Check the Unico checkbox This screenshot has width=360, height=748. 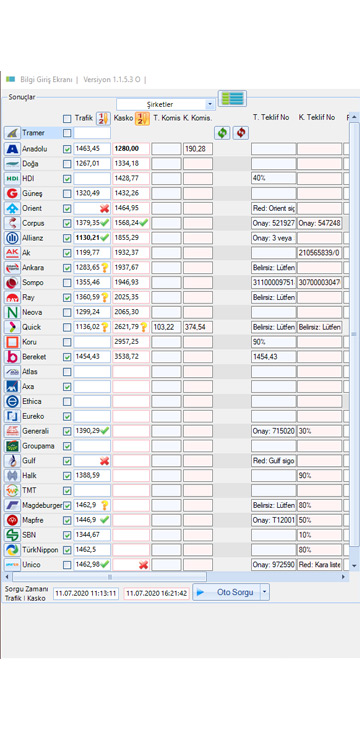(x=67, y=564)
